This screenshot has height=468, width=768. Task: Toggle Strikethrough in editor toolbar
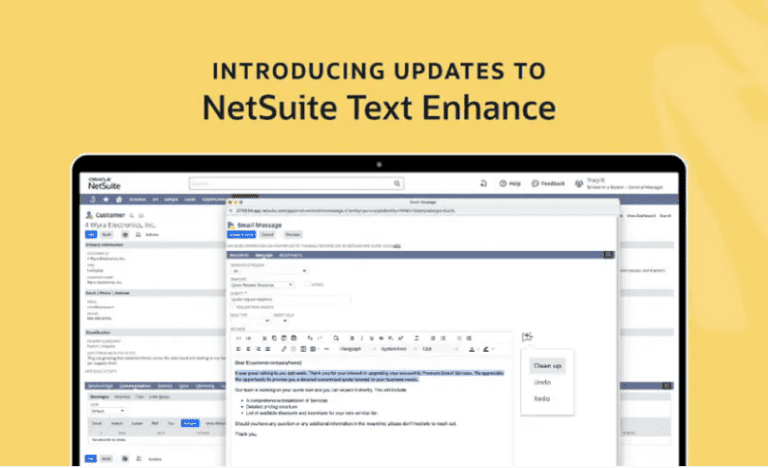(x=381, y=338)
